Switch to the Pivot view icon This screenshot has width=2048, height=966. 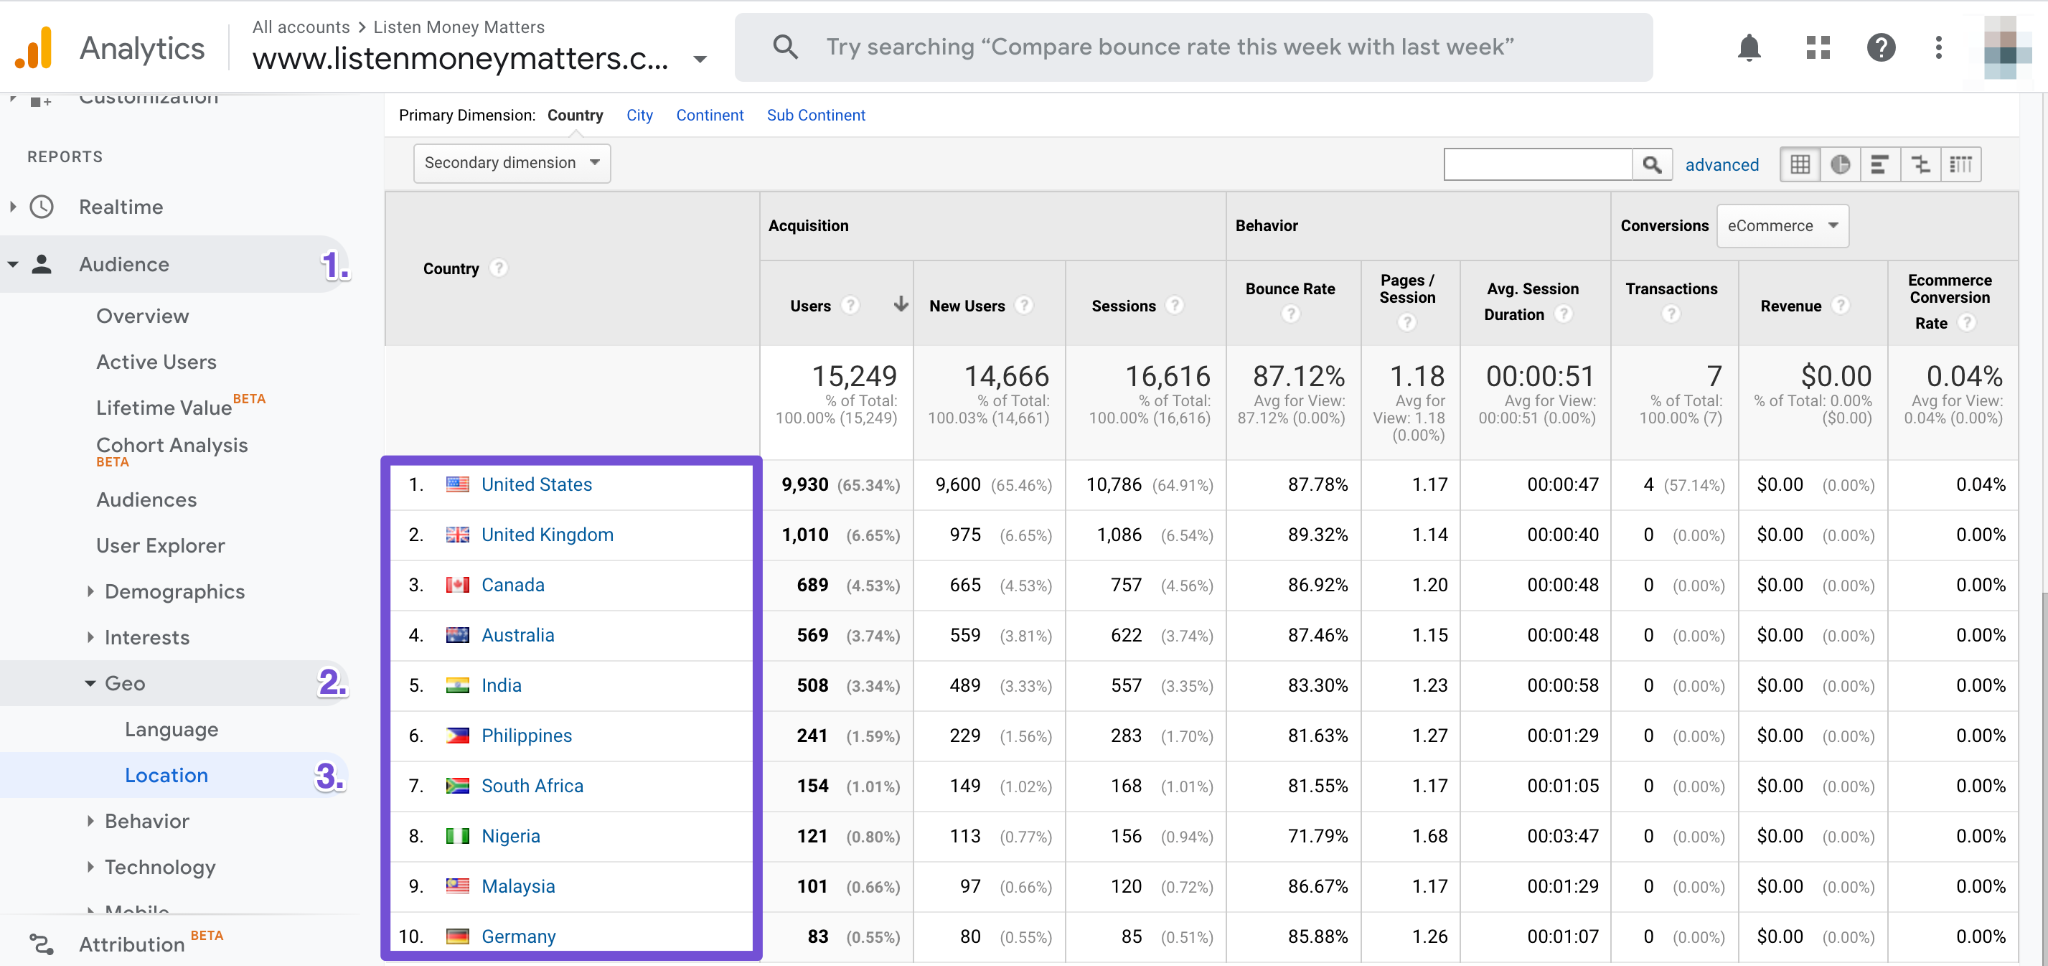click(1961, 164)
